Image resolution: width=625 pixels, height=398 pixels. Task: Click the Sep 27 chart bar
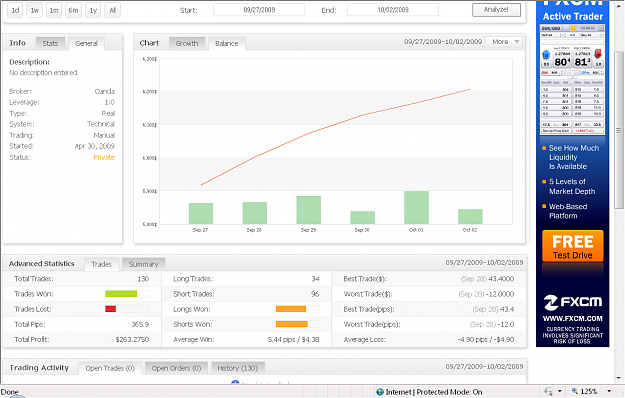click(x=201, y=214)
